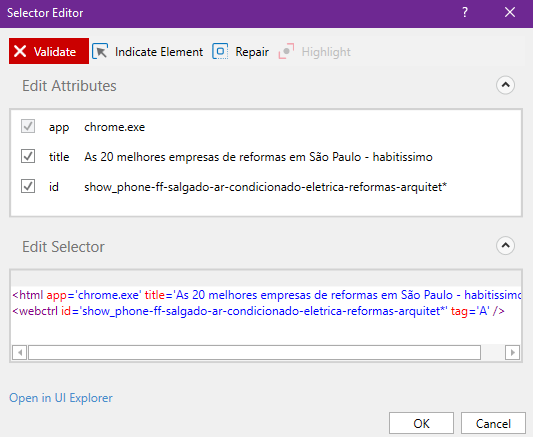Click the horizontal scrollbar right arrow
533x437 pixels.
pyautogui.click(x=512, y=352)
